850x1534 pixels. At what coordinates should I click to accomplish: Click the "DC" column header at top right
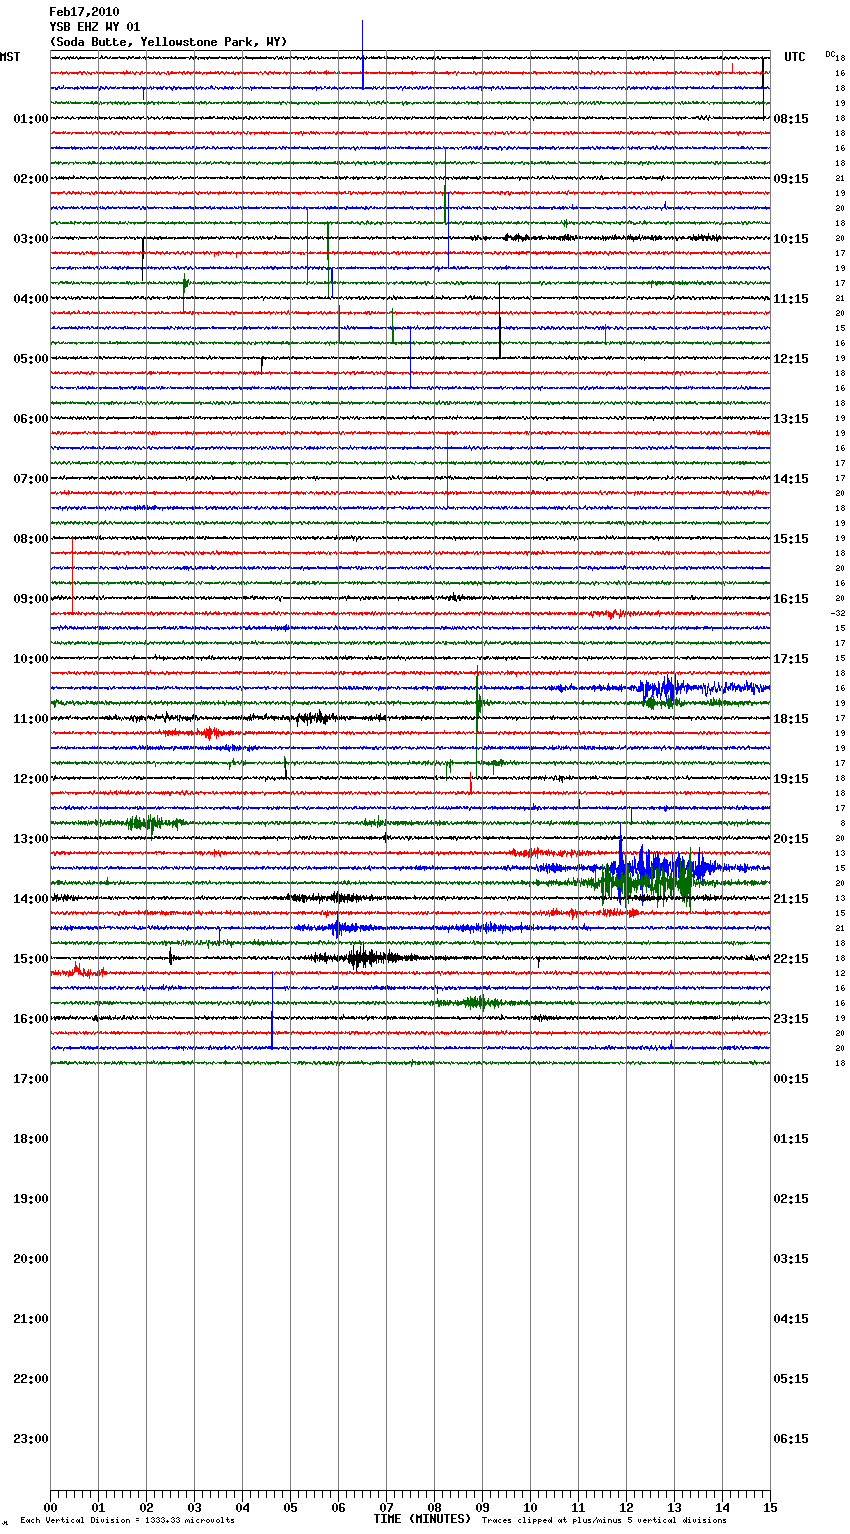(x=830, y=54)
